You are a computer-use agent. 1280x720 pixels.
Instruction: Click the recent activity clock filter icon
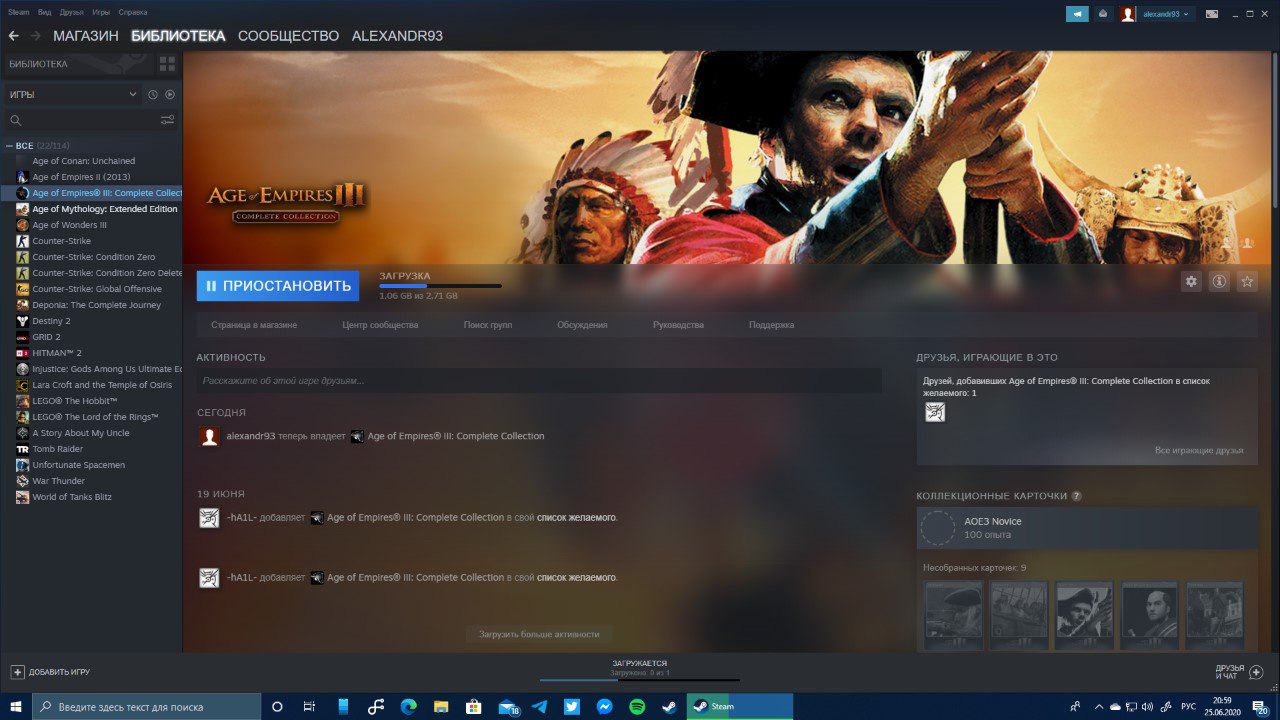[x=153, y=94]
